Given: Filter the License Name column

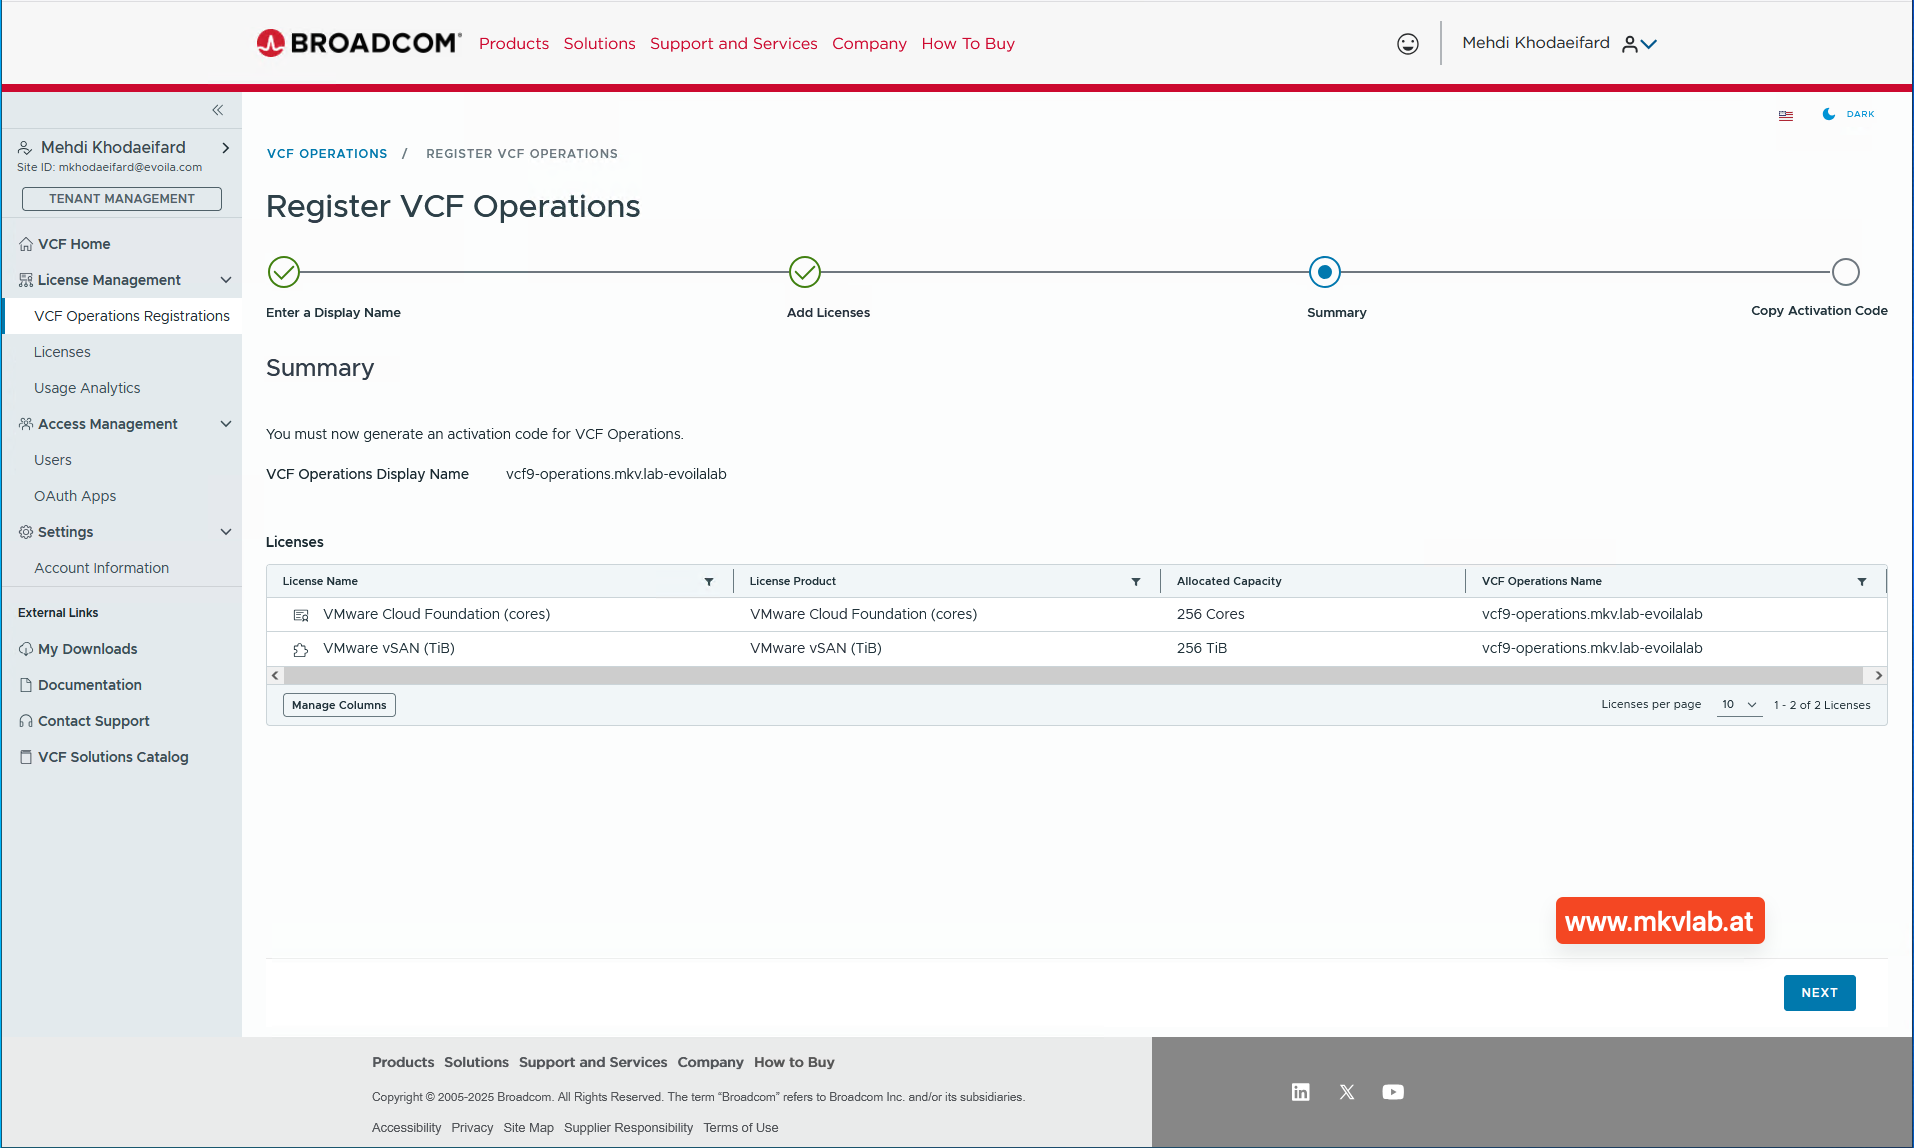Looking at the screenshot, I should [x=709, y=582].
